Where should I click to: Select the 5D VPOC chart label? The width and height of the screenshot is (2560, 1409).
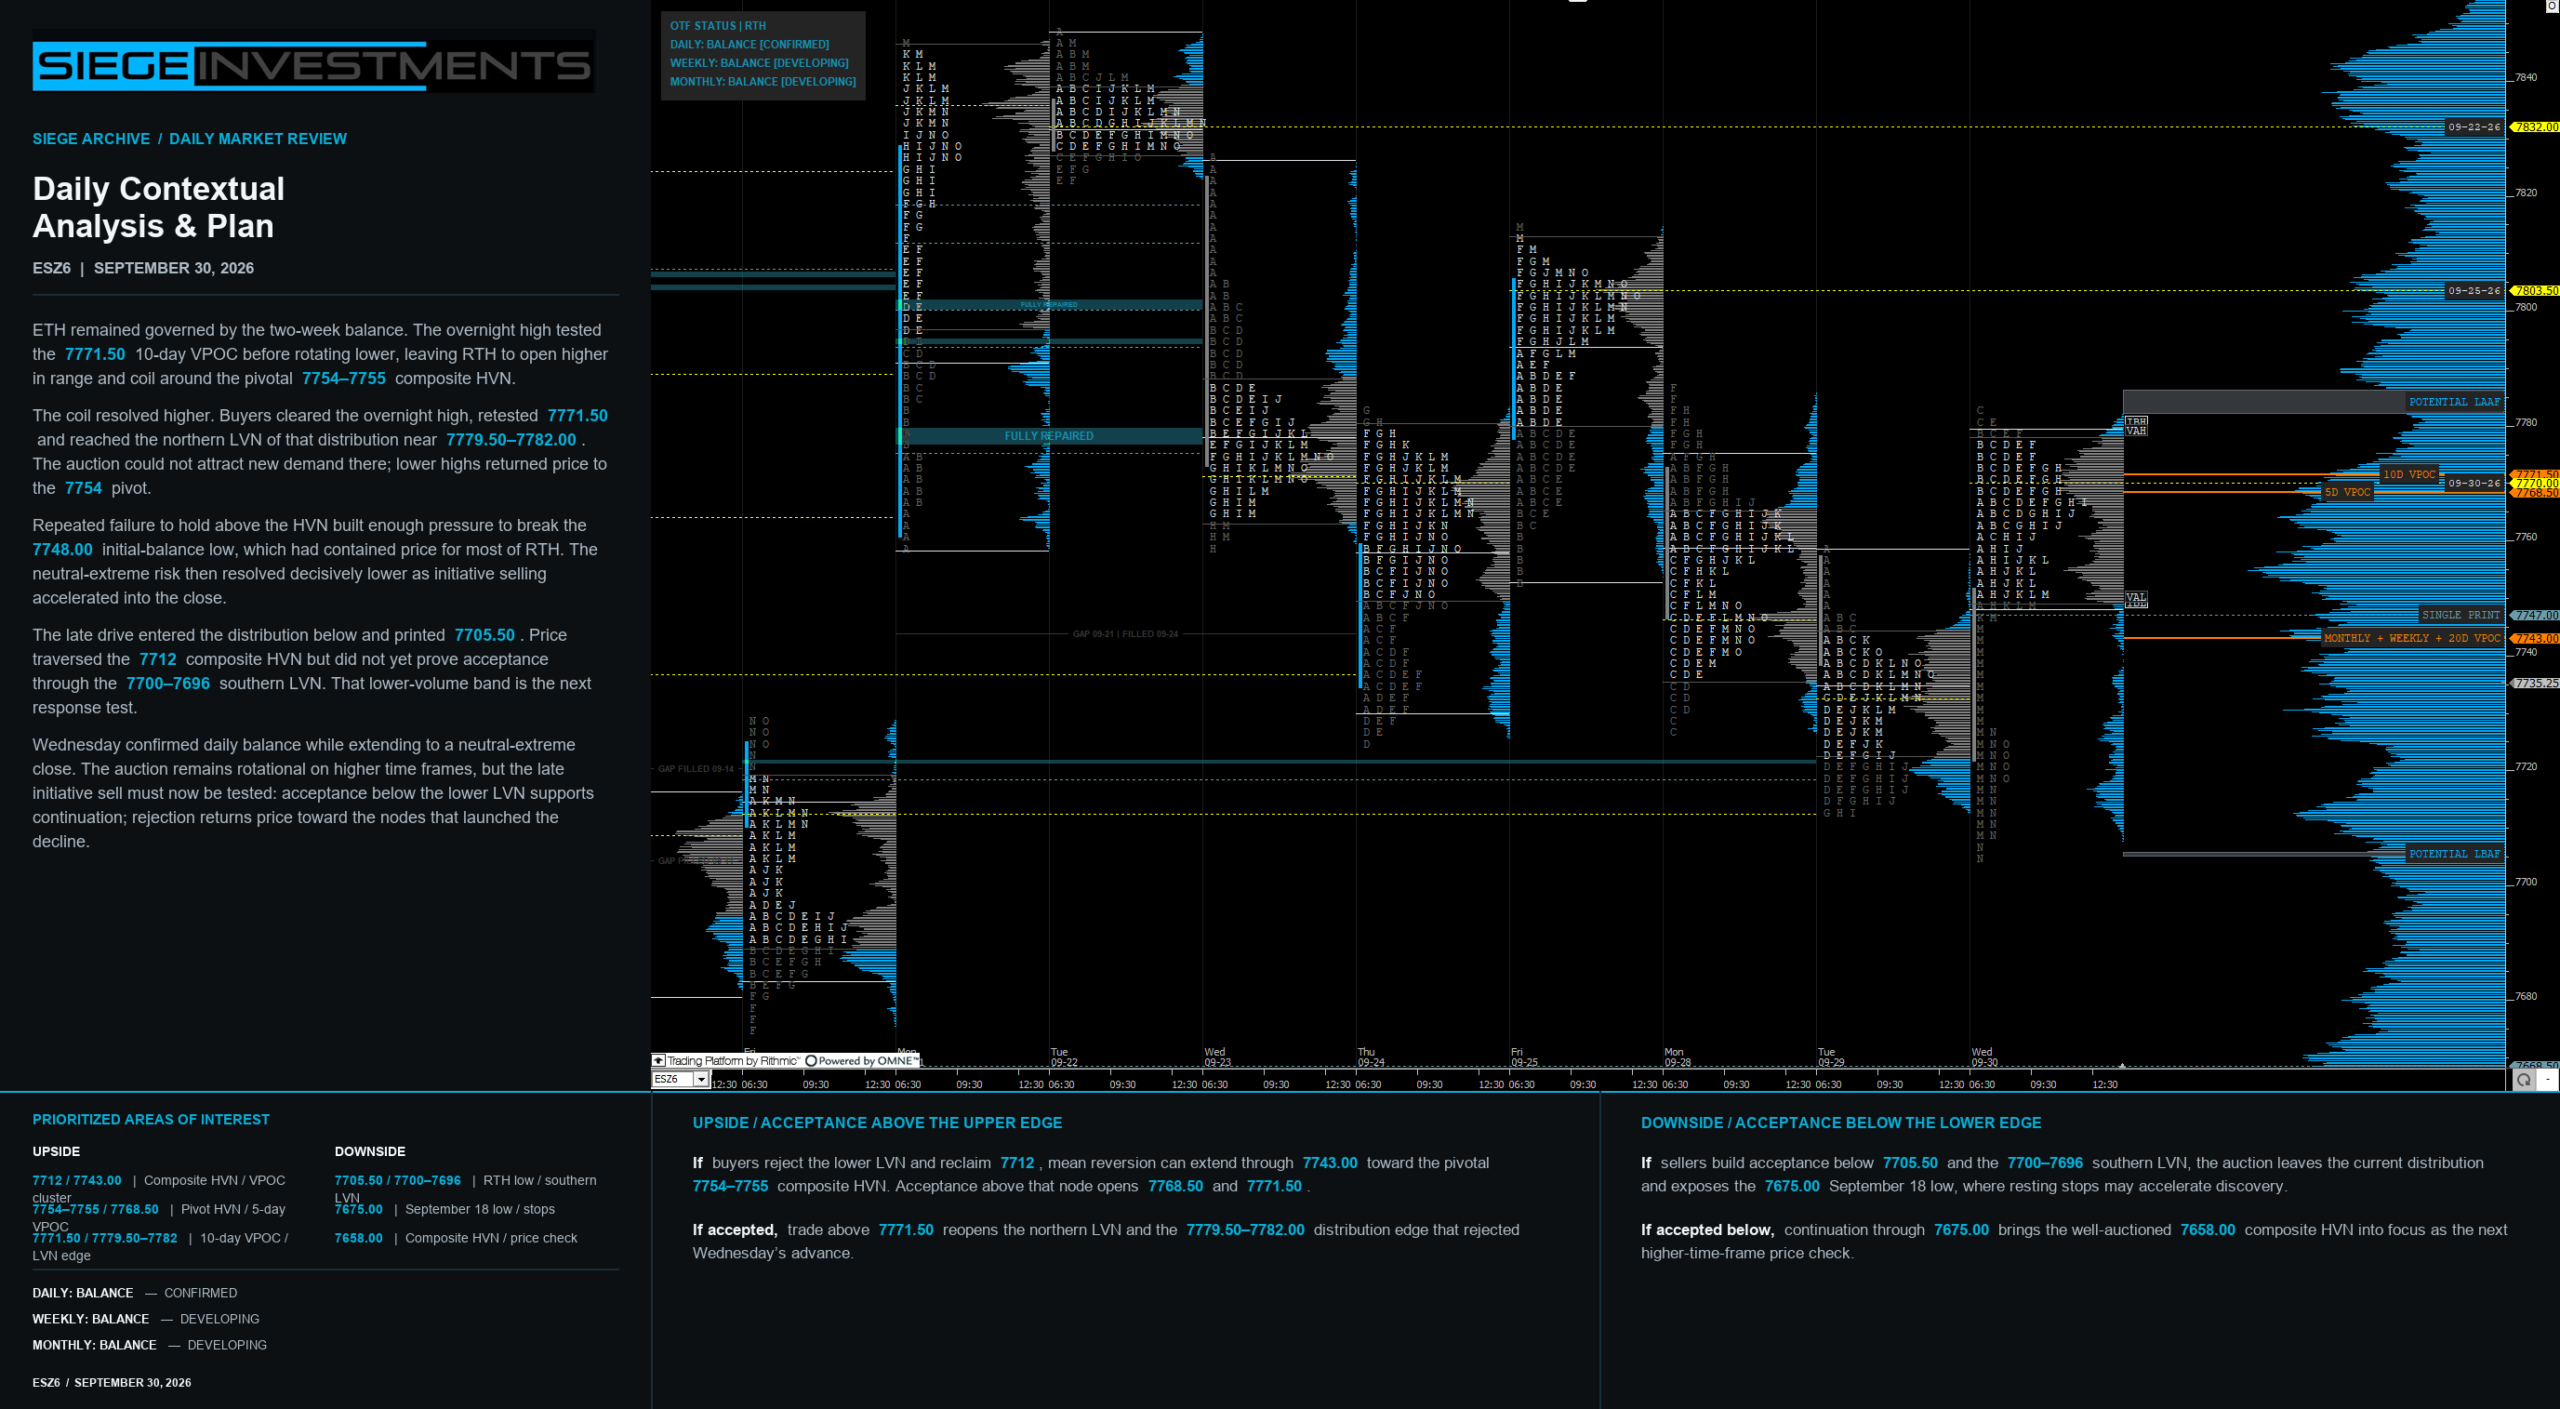point(2347,492)
